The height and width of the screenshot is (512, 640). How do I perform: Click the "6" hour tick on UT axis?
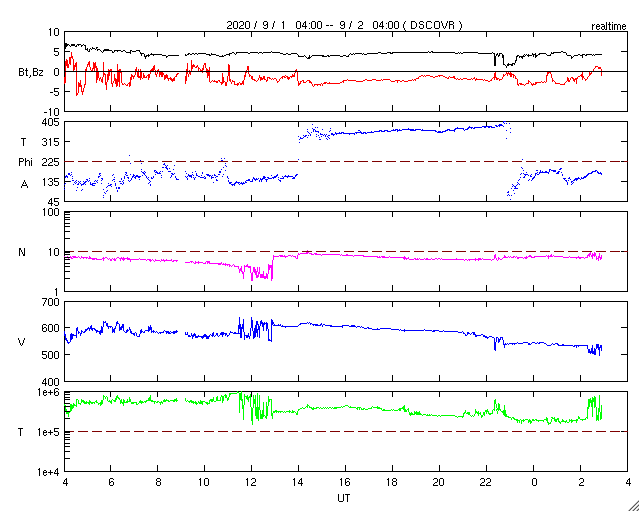click(x=111, y=483)
